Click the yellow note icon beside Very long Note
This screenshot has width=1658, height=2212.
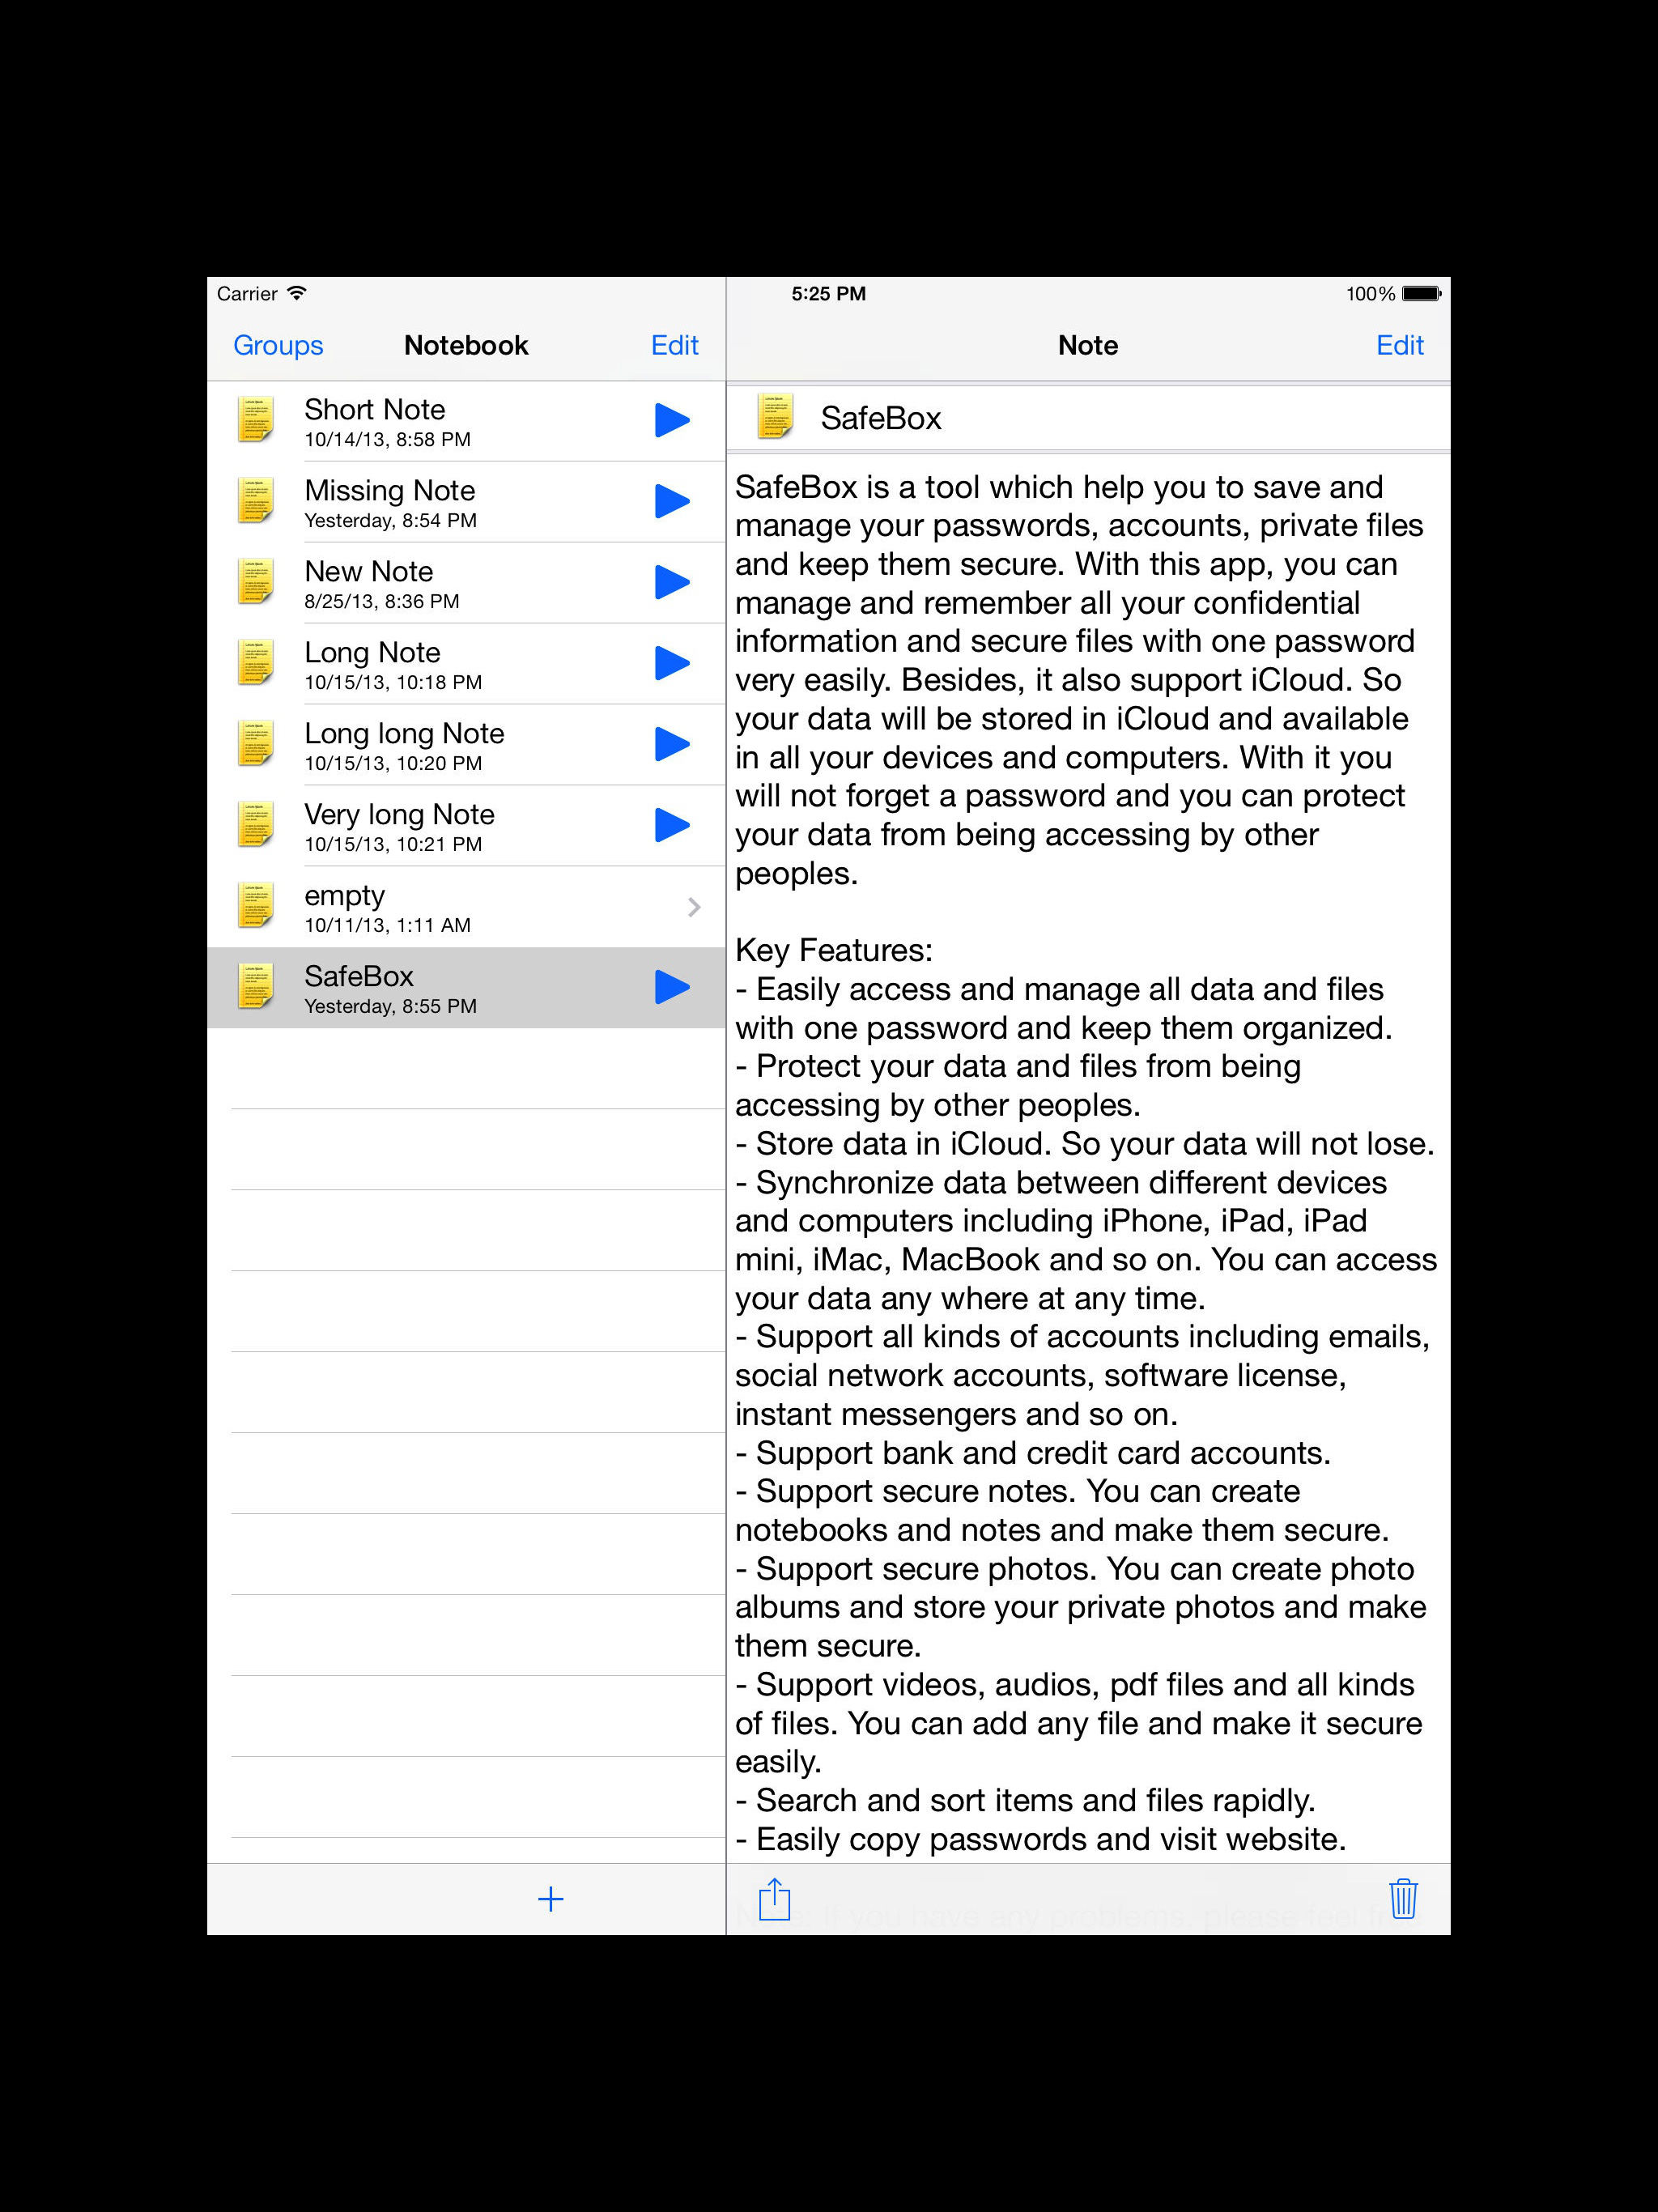tap(255, 825)
